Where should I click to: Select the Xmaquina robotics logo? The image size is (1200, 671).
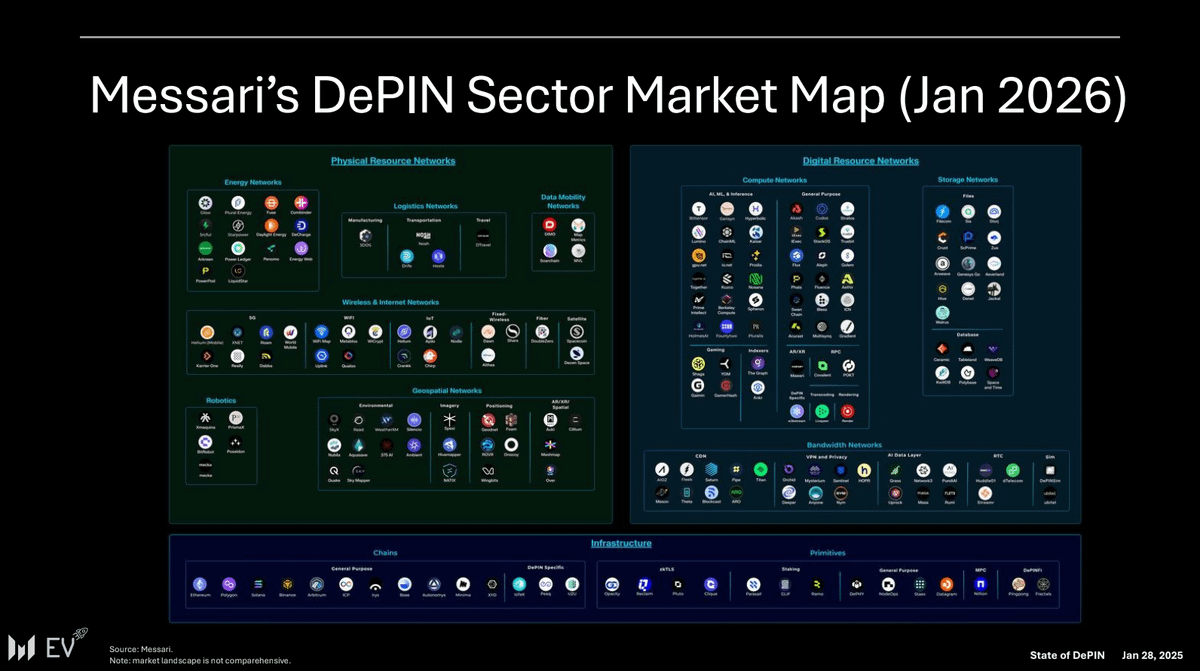[205, 418]
